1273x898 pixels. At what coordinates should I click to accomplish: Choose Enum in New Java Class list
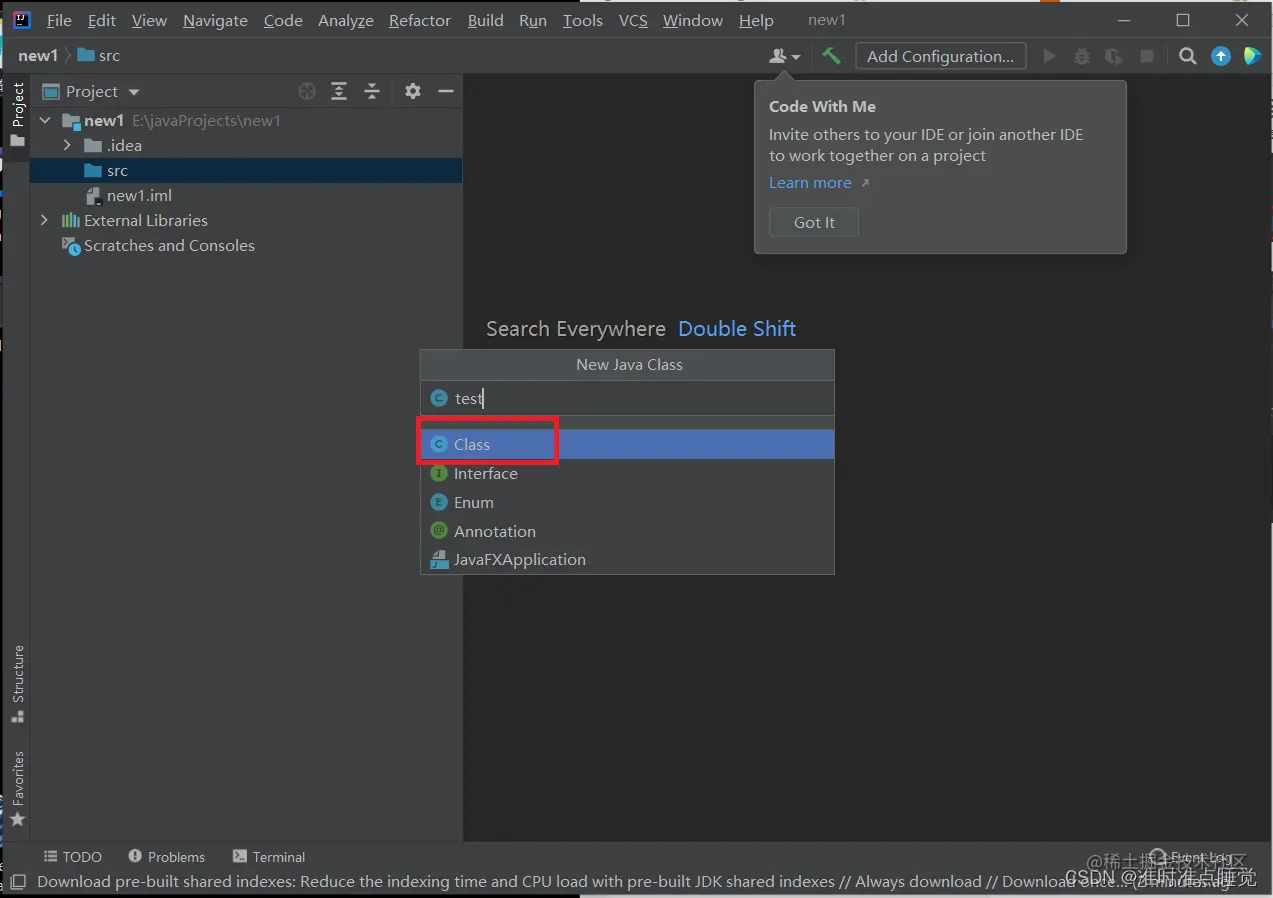click(627, 502)
